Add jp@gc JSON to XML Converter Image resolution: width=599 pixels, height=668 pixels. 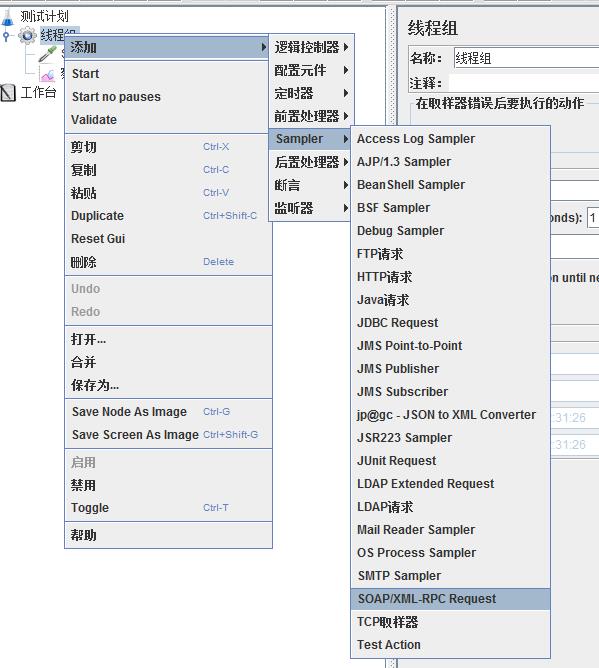(450, 415)
